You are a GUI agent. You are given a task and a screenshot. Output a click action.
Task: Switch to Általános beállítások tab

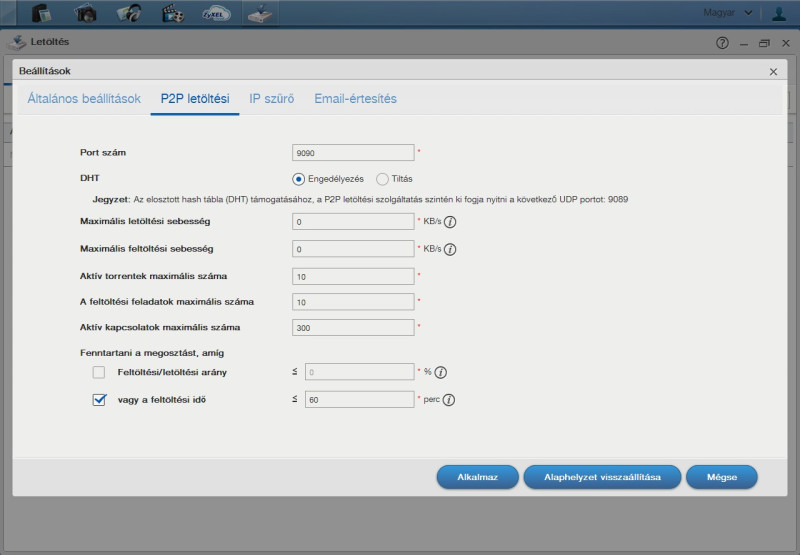(x=84, y=98)
